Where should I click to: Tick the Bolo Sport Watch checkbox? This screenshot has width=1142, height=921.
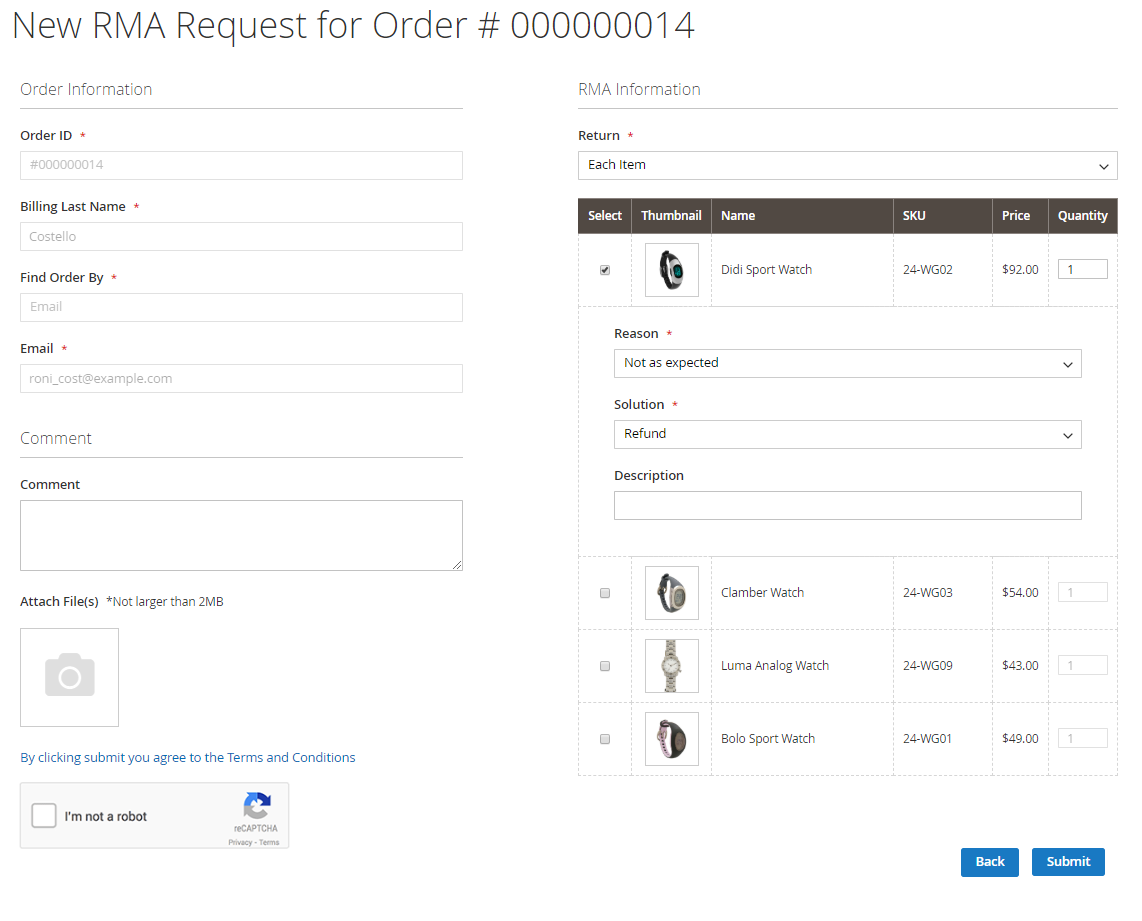click(605, 739)
